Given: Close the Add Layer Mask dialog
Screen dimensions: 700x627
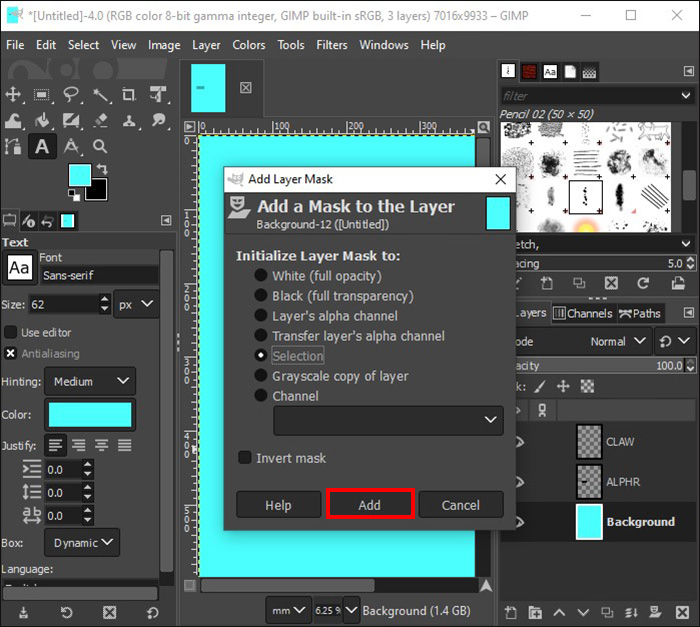Looking at the screenshot, I should pyautogui.click(x=500, y=180).
